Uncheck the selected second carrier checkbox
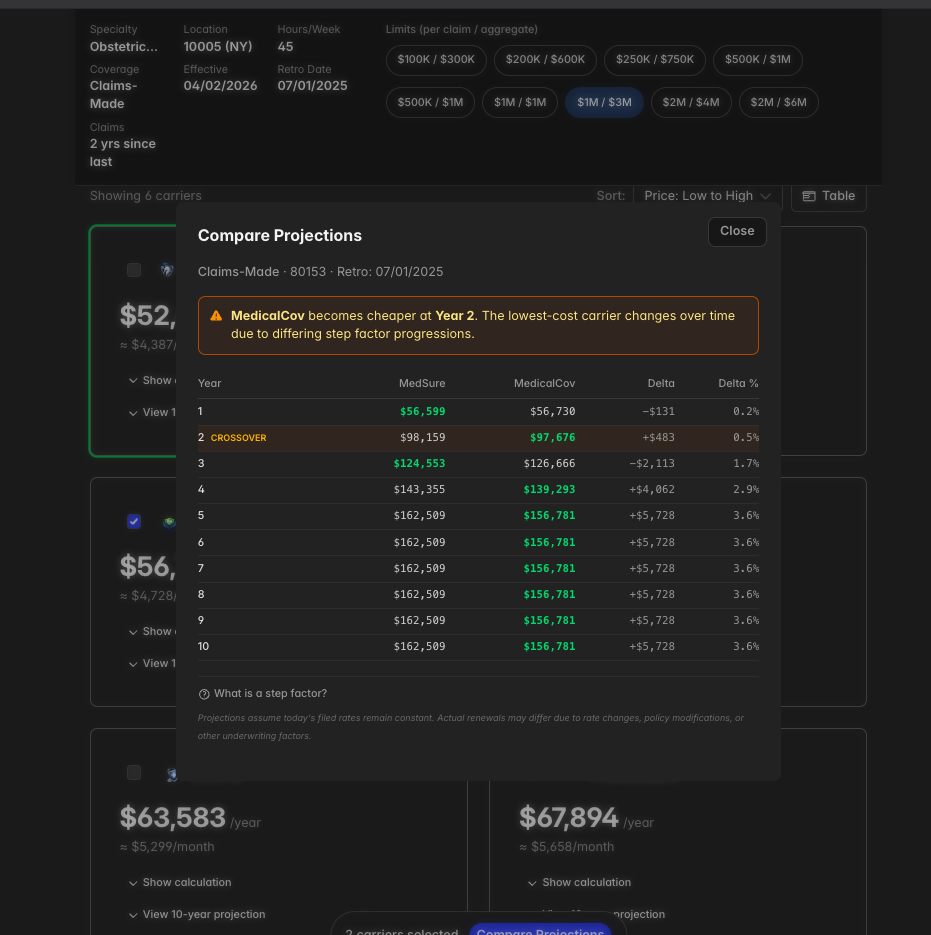 click(134, 521)
